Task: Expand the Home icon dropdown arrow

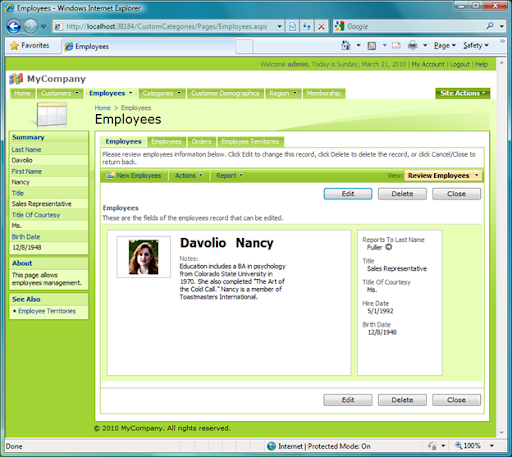Action: click(x=358, y=45)
